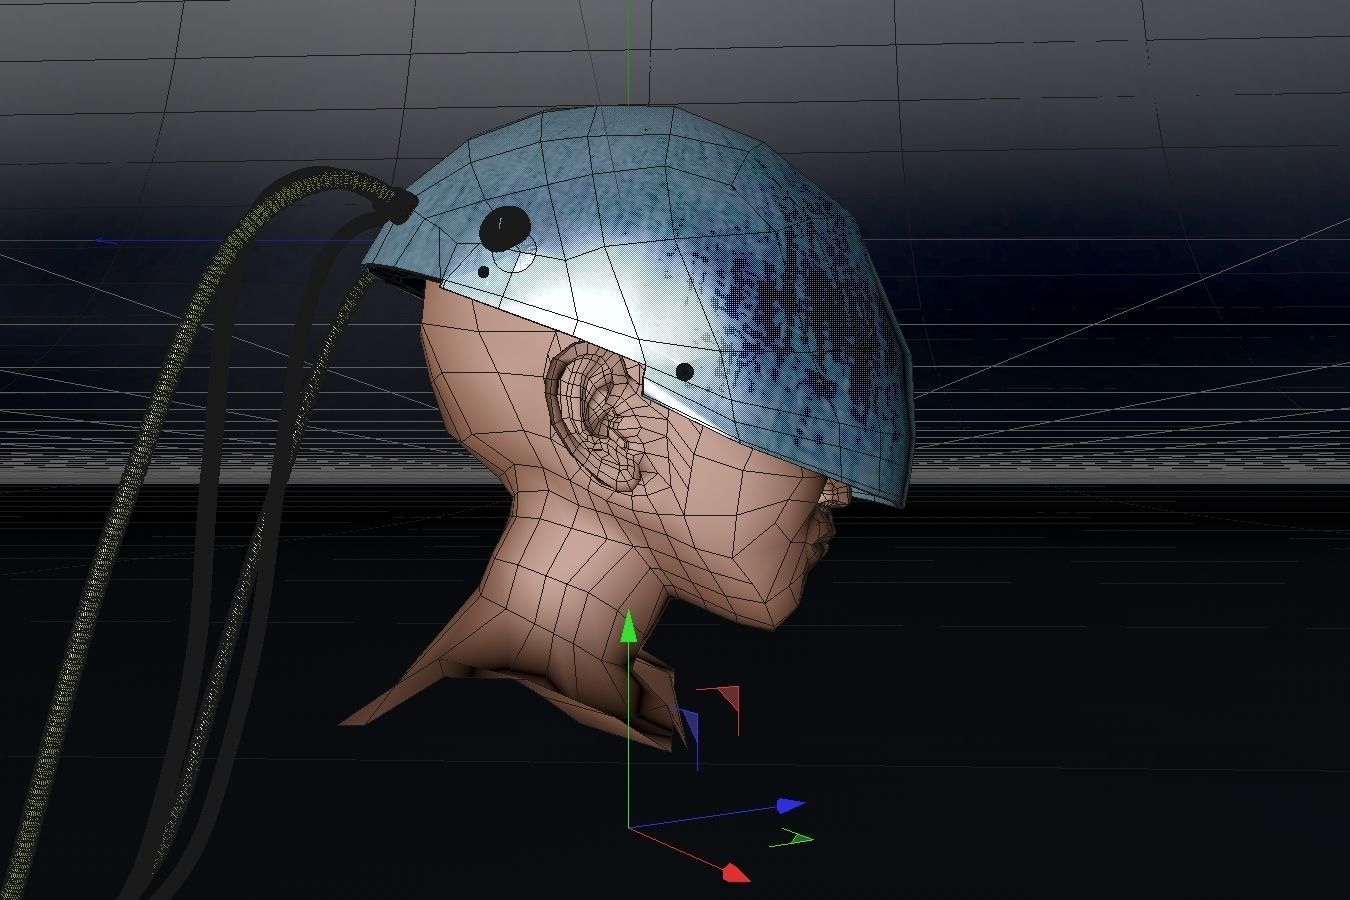
Task: Select the cable connector knob on the helmet
Action: (400, 206)
